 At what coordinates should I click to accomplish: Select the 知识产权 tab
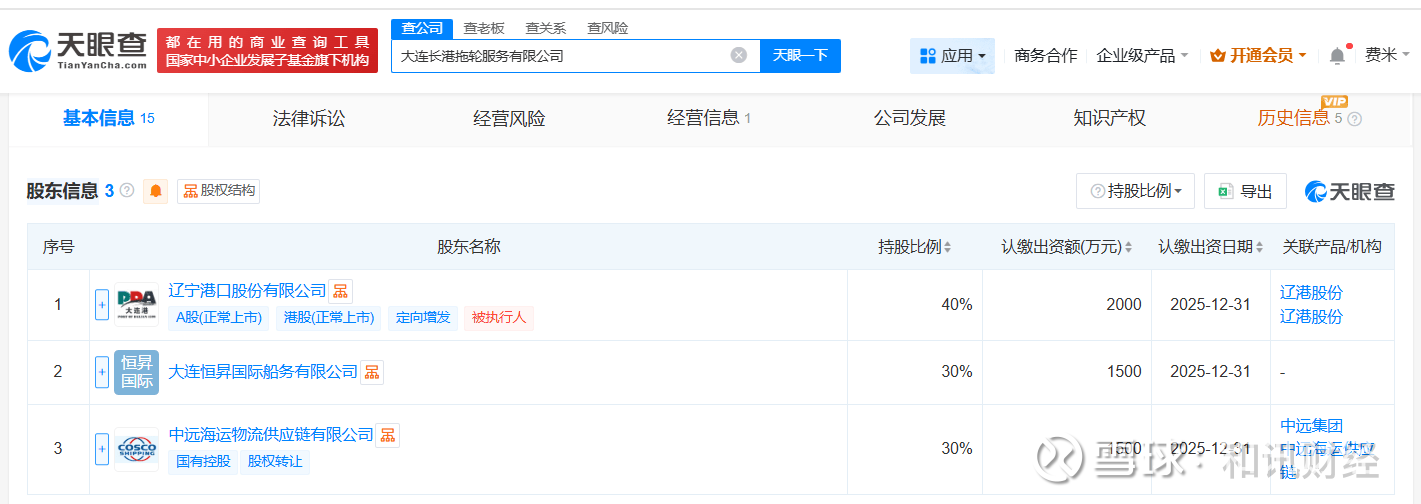coord(1109,119)
